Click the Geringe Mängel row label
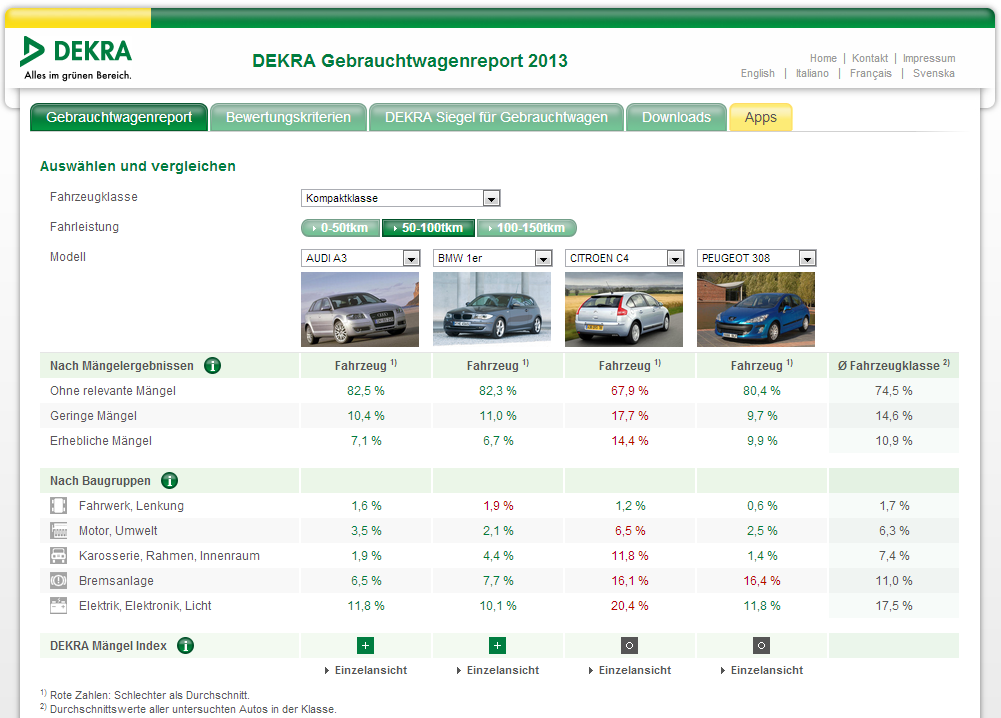1001x718 pixels. tap(93, 415)
